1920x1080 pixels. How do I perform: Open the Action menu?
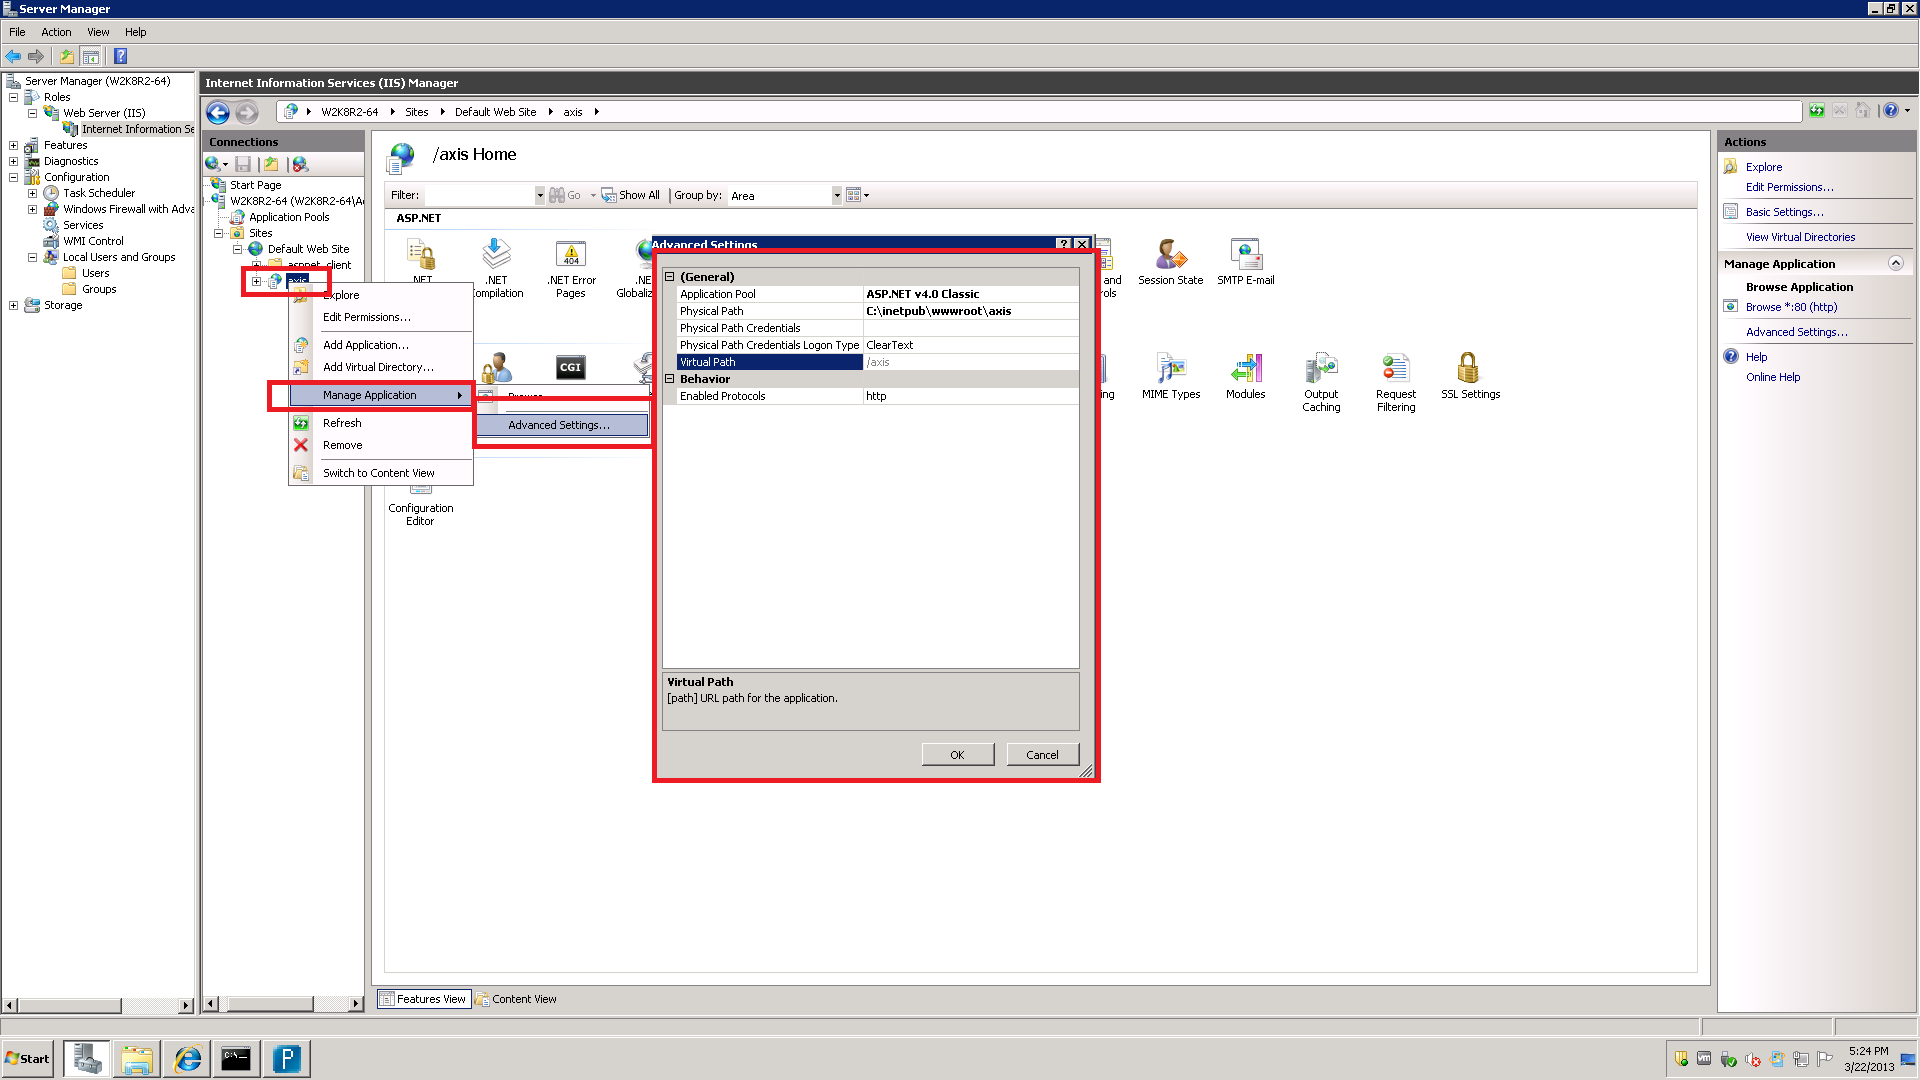point(56,32)
